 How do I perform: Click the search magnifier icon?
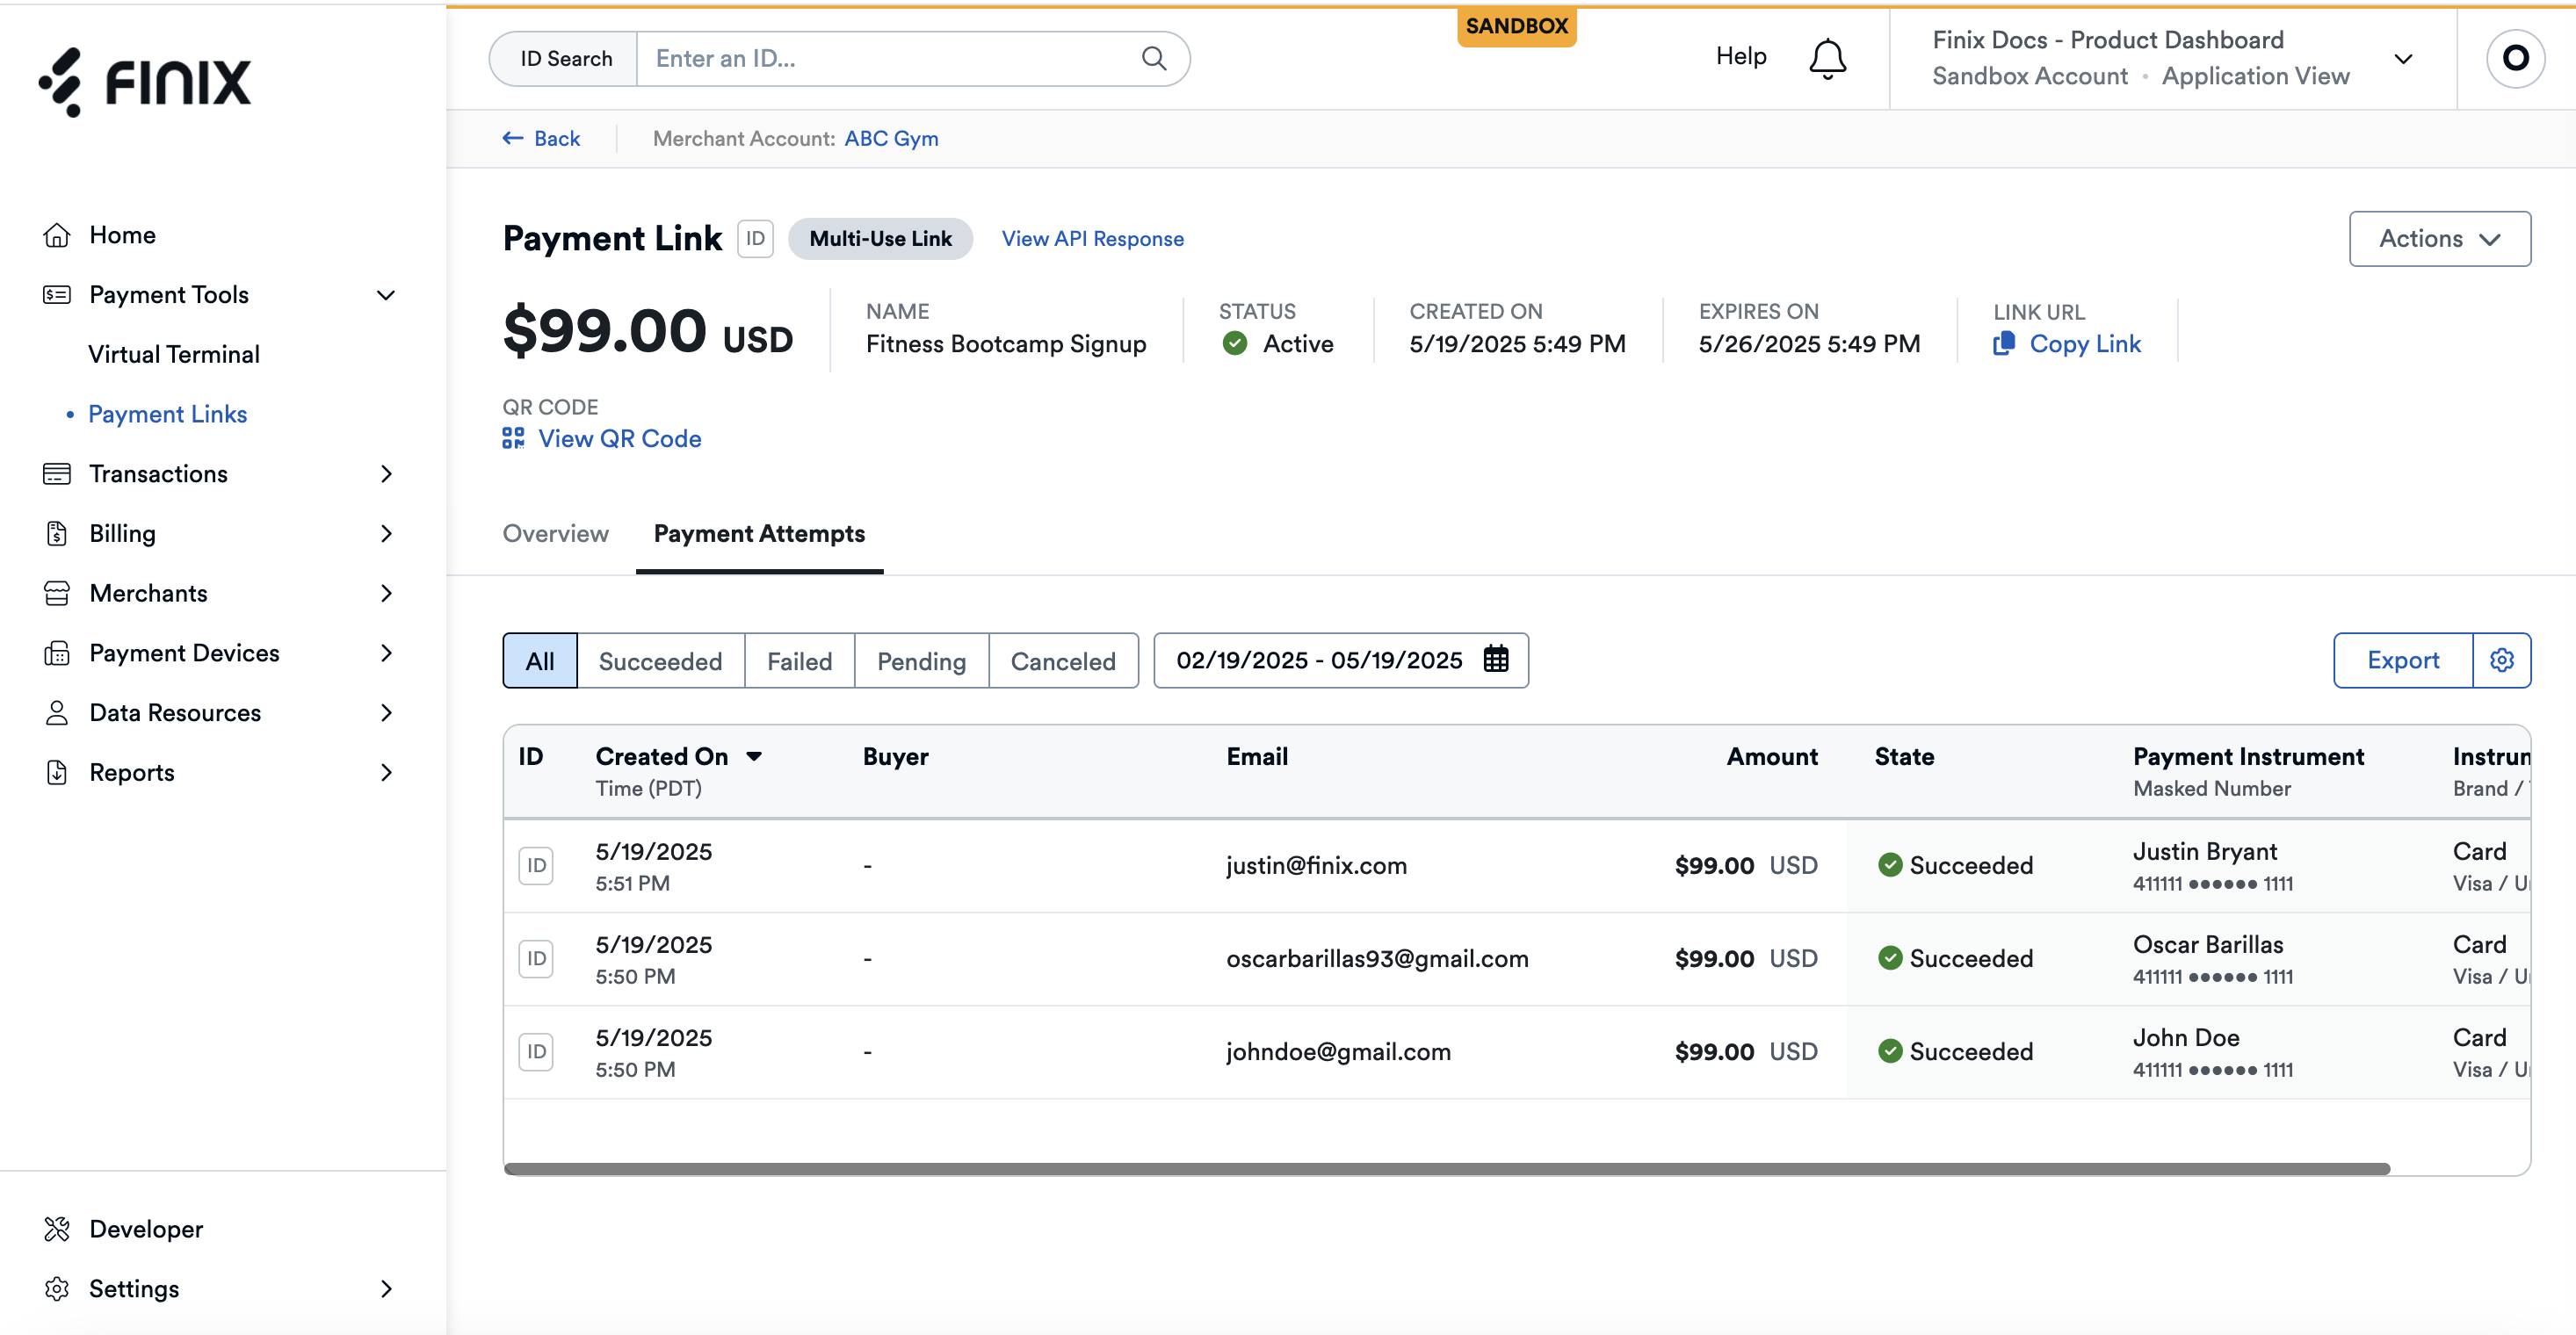(x=1154, y=58)
